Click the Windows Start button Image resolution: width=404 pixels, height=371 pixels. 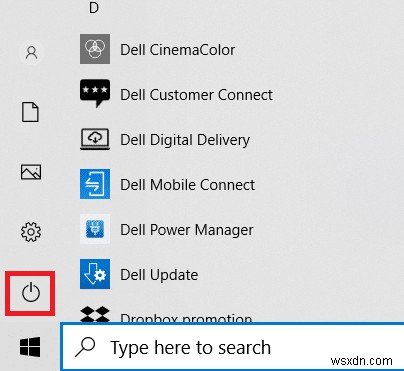tap(30, 347)
